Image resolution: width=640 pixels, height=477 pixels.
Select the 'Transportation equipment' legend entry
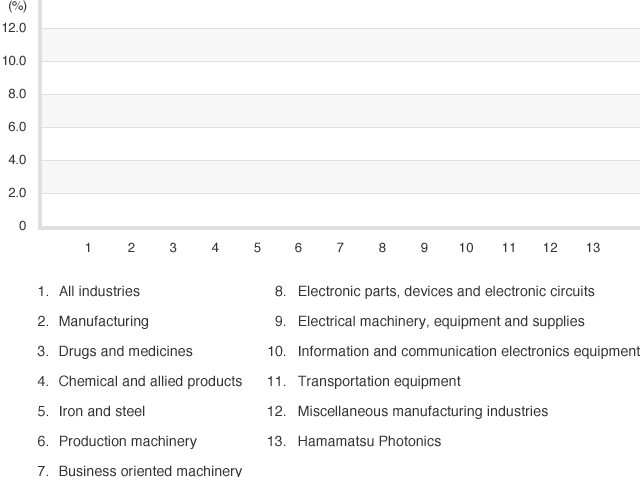click(379, 381)
